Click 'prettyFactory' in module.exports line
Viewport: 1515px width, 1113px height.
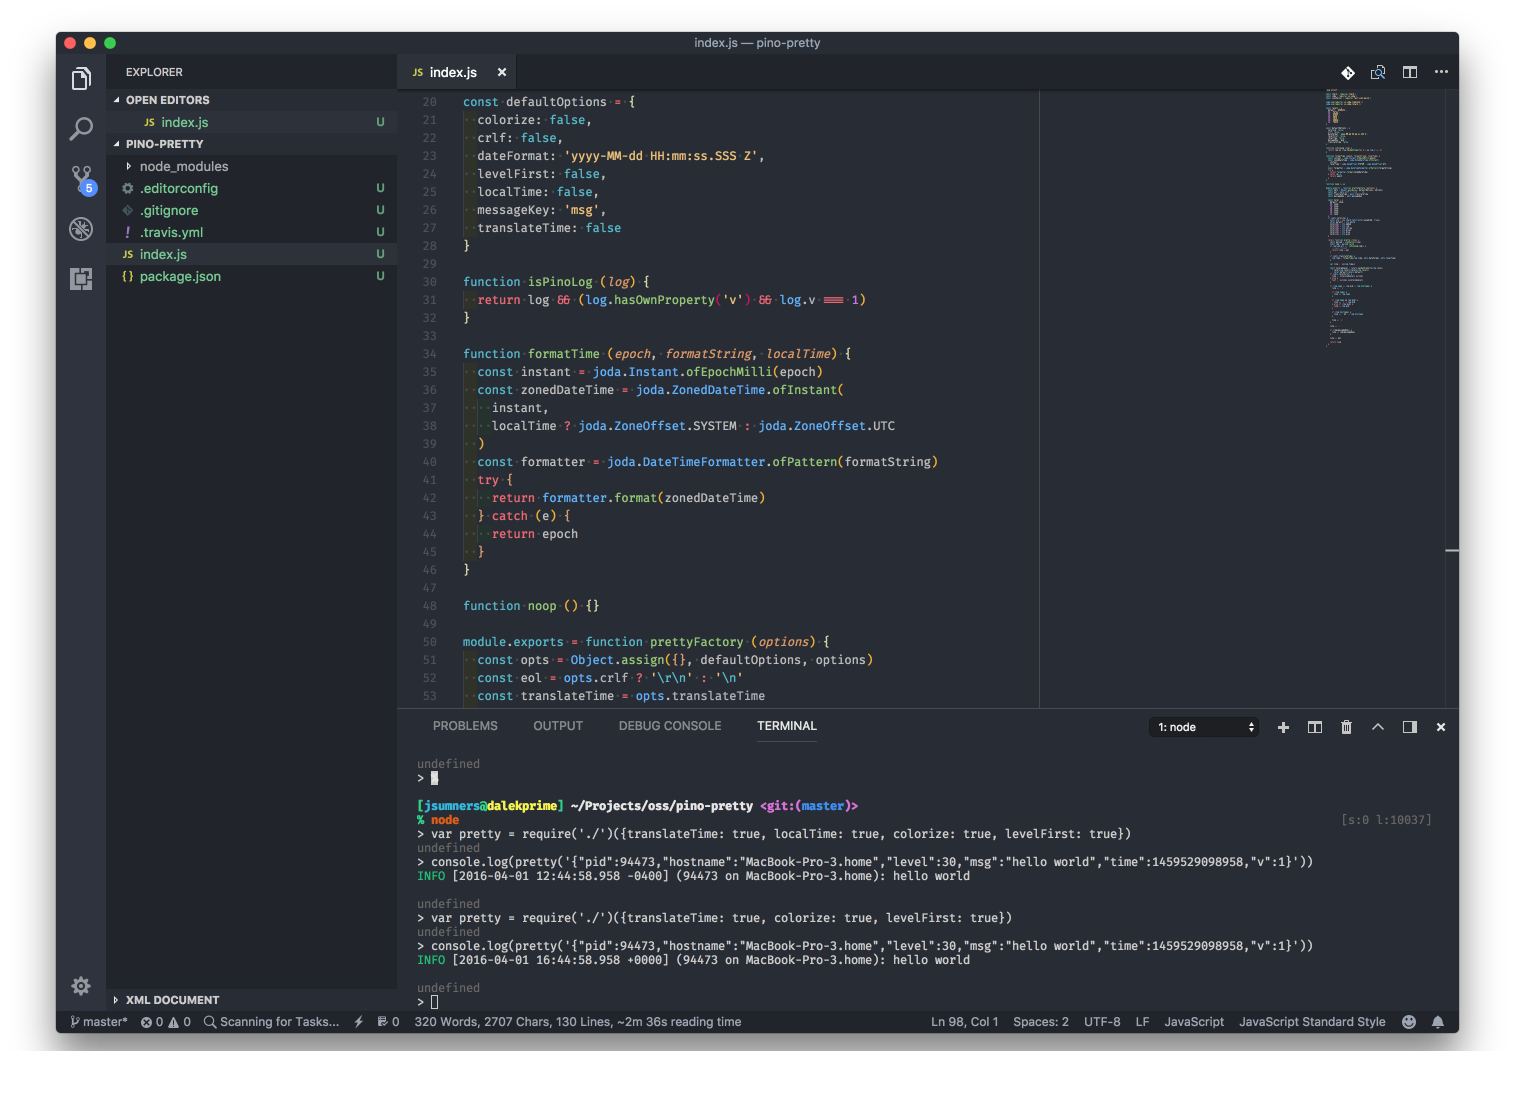[697, 642]
